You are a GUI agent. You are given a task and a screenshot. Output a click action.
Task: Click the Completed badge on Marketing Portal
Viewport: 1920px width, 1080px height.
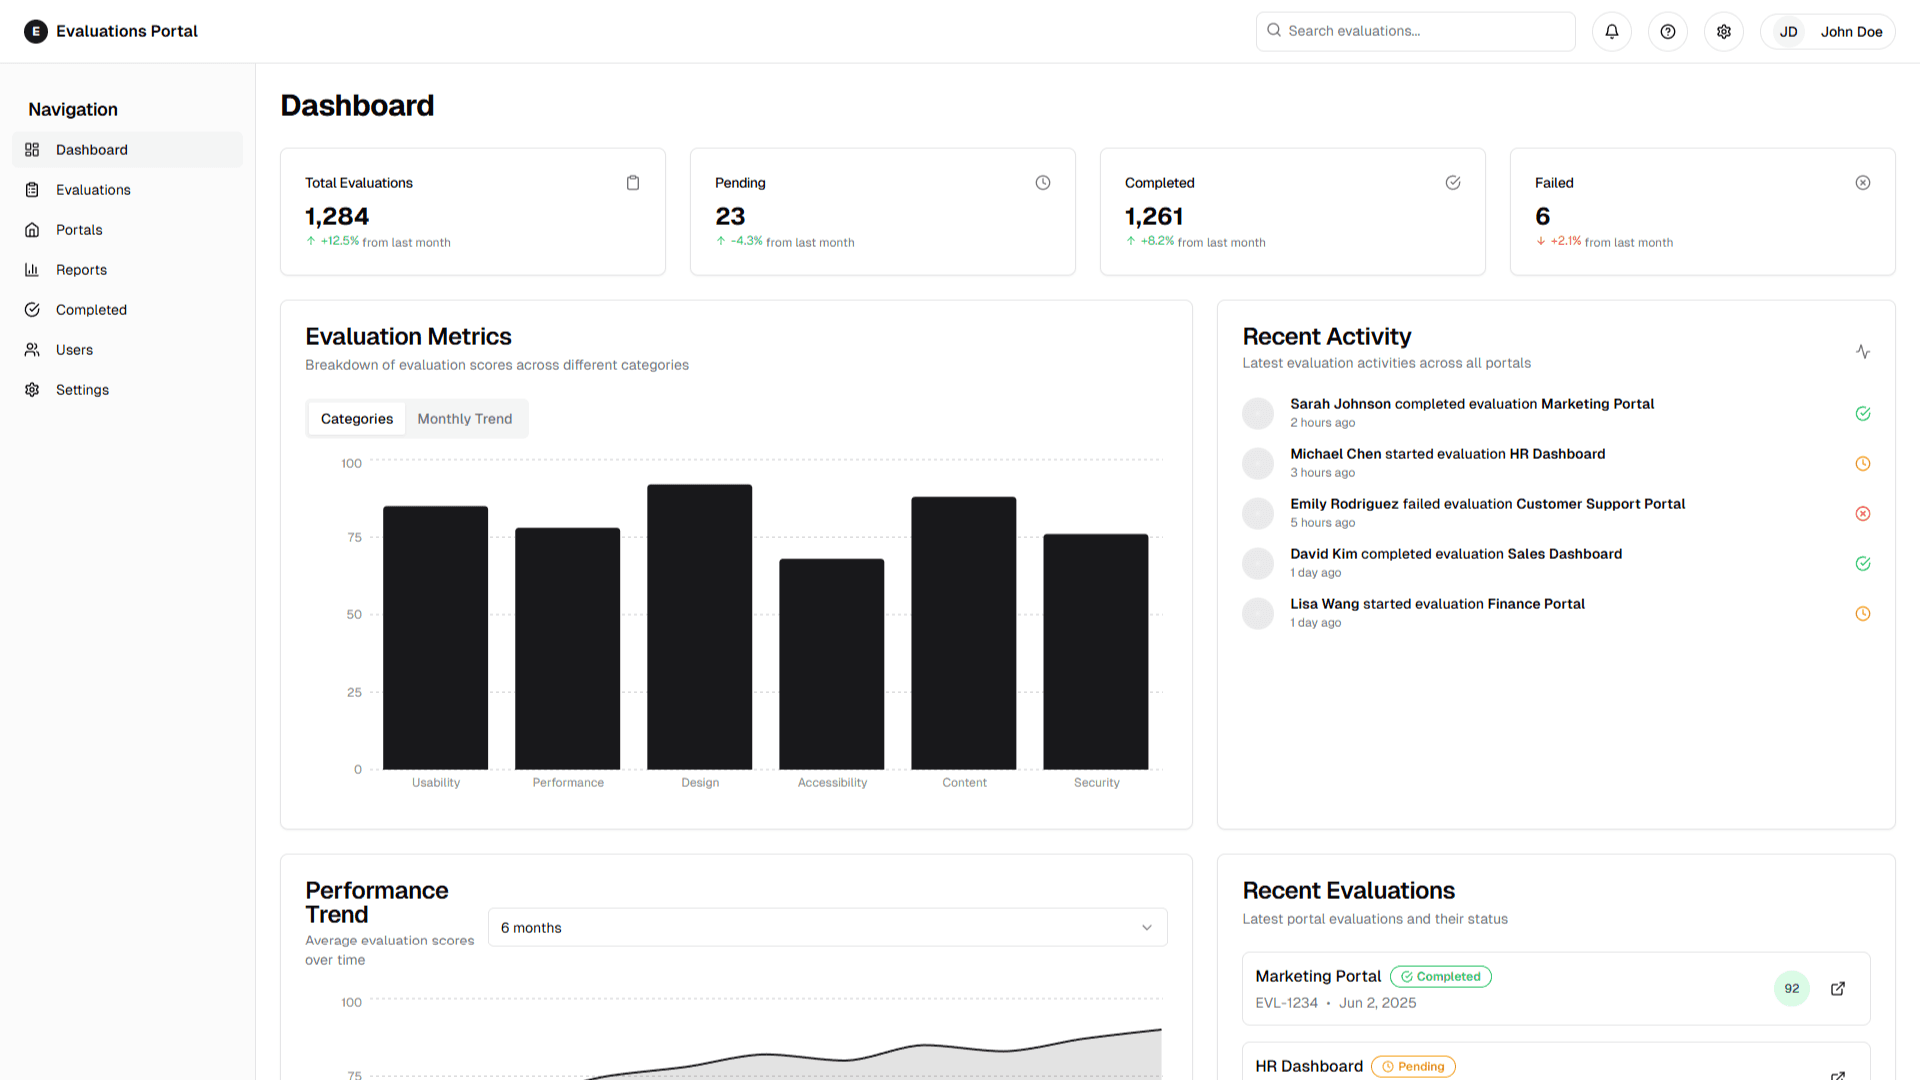pyautogui.click(x=1441, y=977)
